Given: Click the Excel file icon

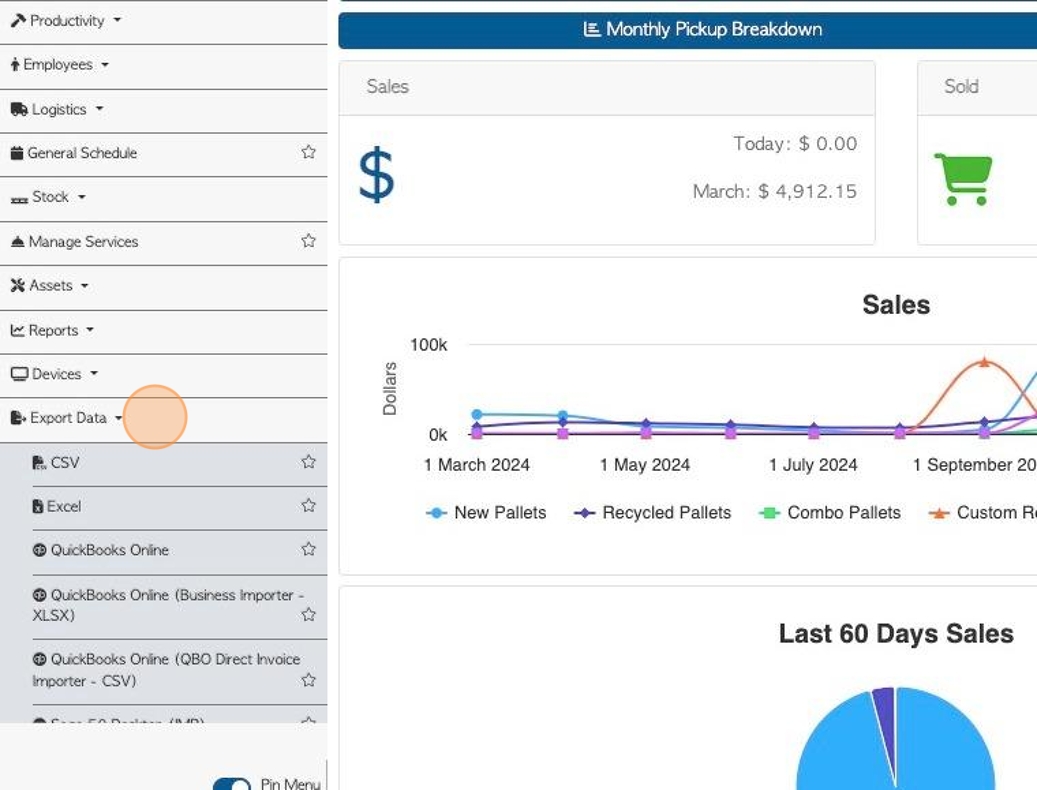Looking at the screenshot, I should [x=38, y=506].
